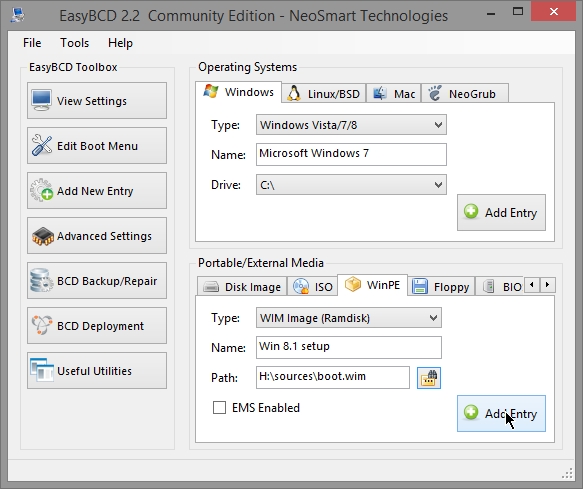Enable the EMS Enabled checkbox
The width and height of the screenshot is (583, 489).
pyautogui.click(x=219, y=408)
